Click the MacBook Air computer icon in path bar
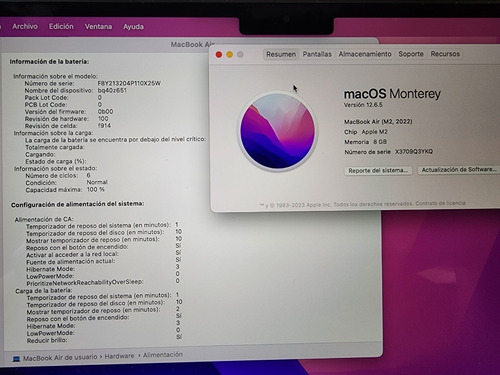500x375 pixels. 16,359
